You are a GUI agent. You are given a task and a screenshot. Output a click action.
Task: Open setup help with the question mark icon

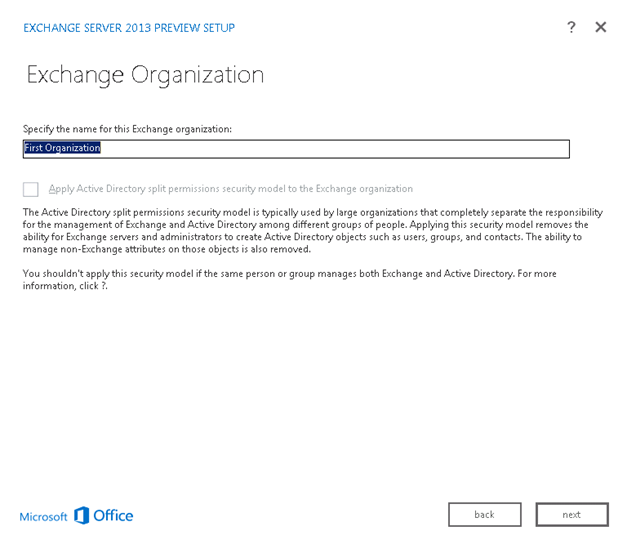(x=571, y=27)
